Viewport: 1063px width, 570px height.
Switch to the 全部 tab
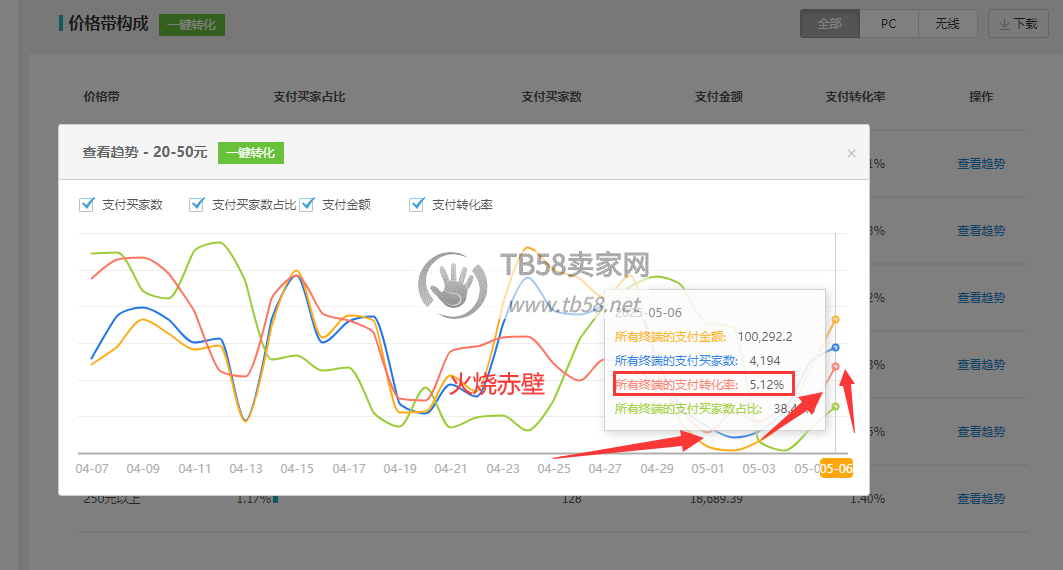[x=830, y=24]
